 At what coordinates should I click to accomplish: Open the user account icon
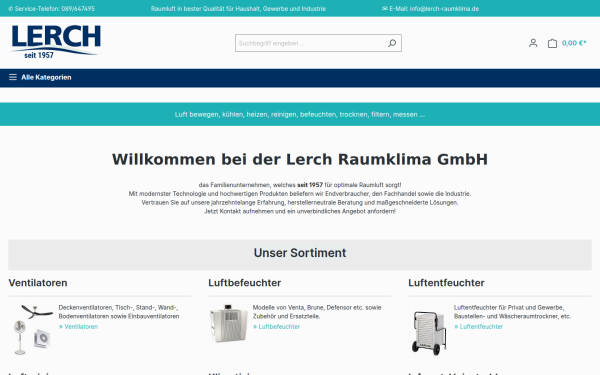[533, 43]
